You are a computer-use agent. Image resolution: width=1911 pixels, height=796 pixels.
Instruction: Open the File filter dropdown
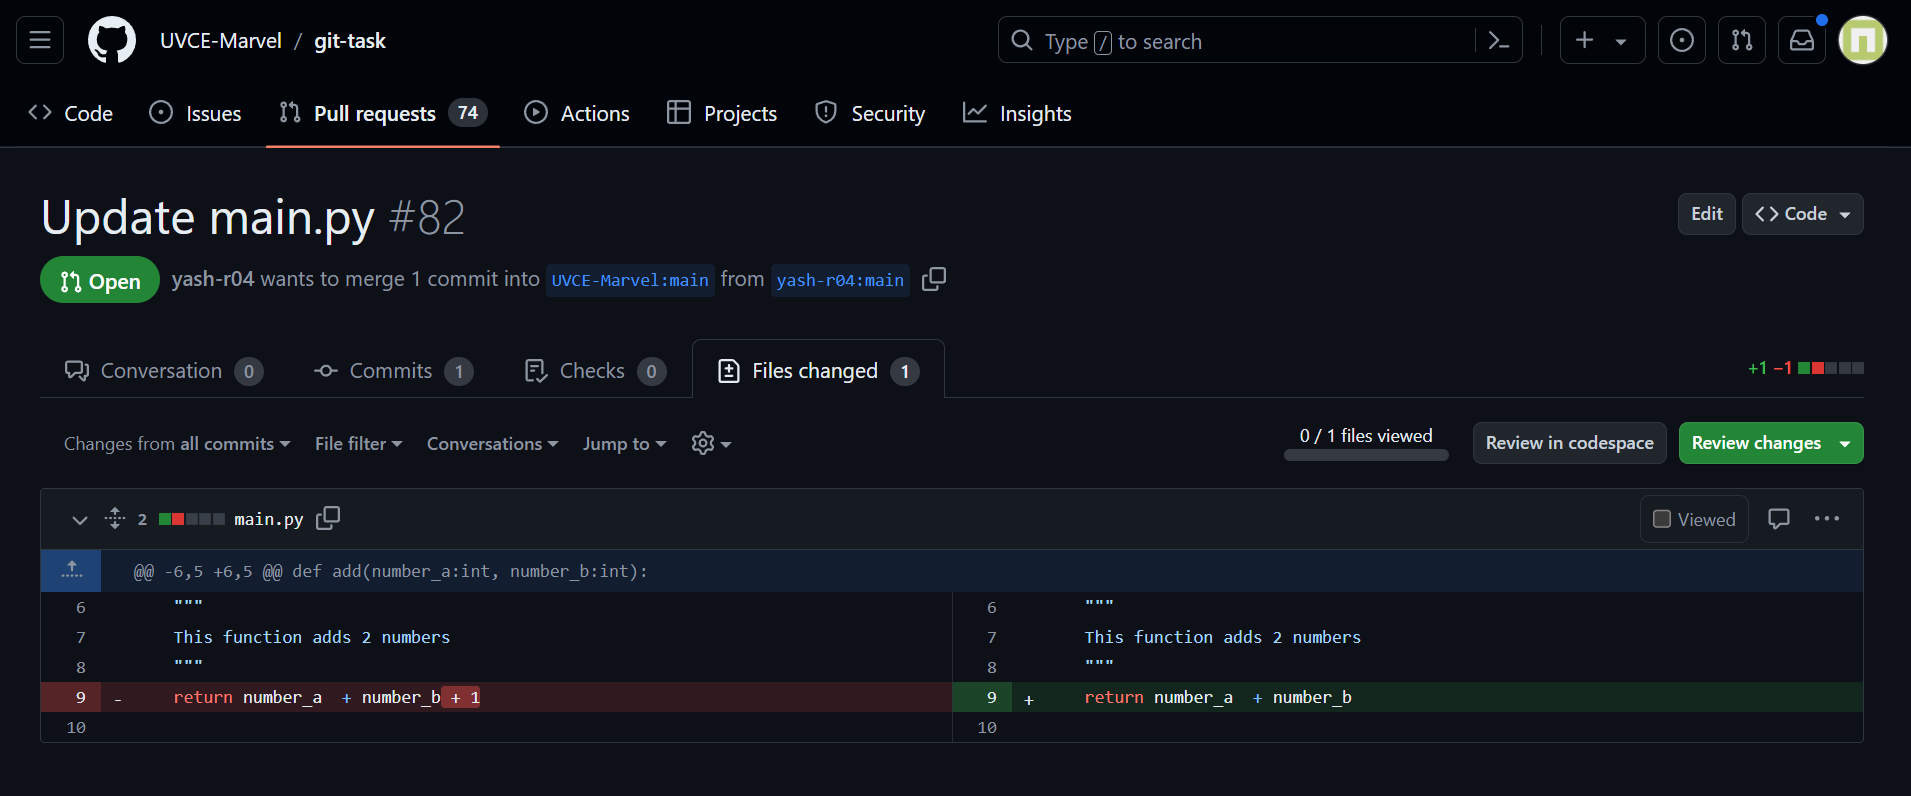[358, 443]
